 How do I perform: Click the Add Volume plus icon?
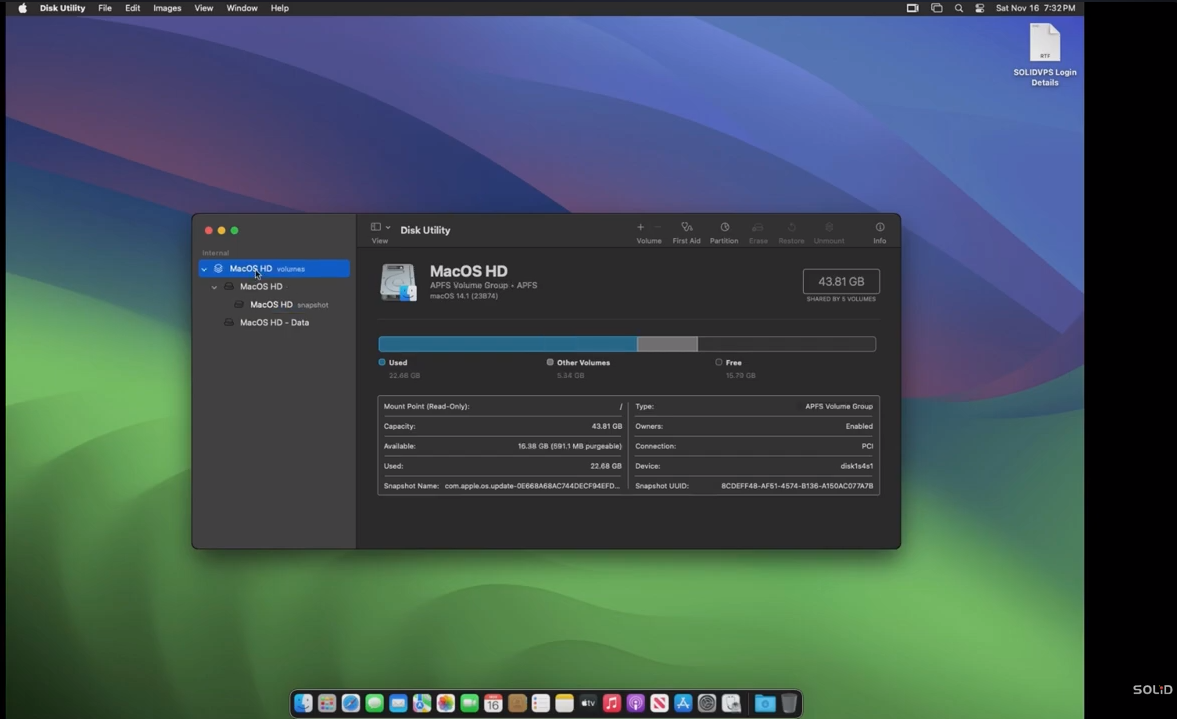[640, 227]
